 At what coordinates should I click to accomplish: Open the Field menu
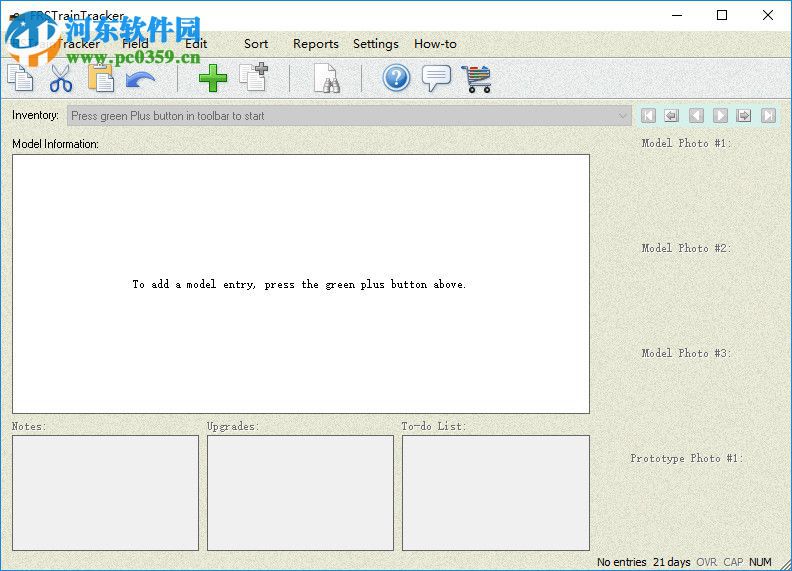[135, 44]
